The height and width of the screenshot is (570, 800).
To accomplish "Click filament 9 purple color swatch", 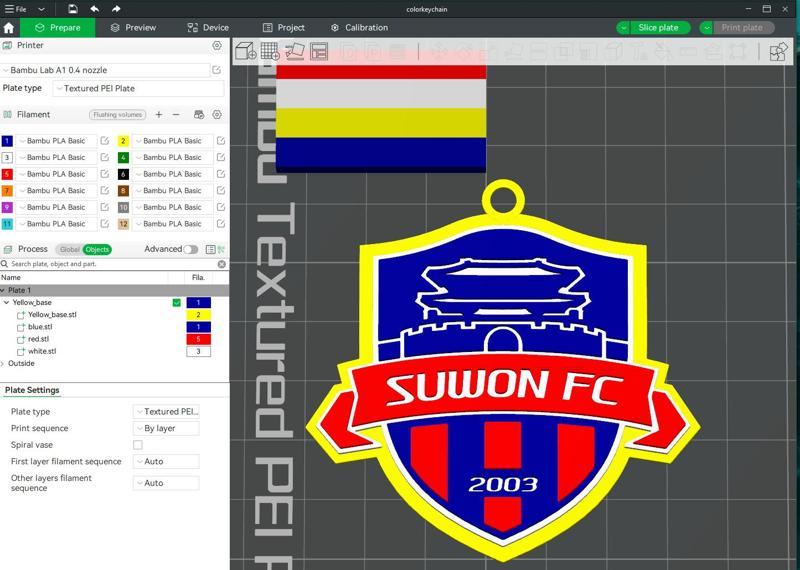I will 7,207.
